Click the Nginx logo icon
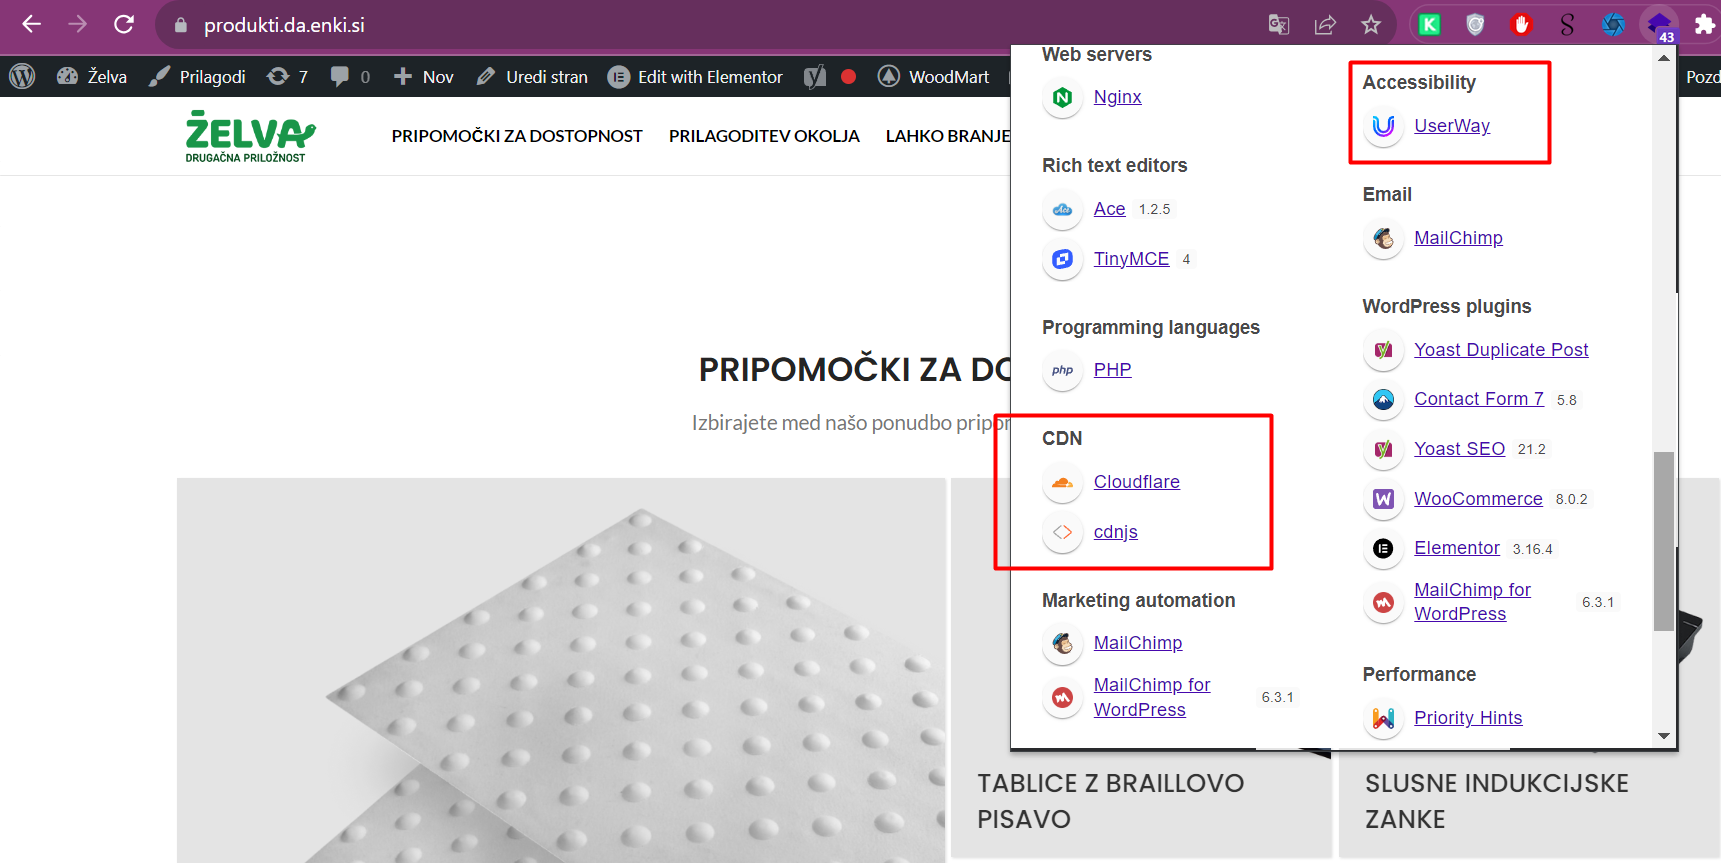Image resolution: width=1721 pixels, height=863 pixels. [x=1062, y=97]
